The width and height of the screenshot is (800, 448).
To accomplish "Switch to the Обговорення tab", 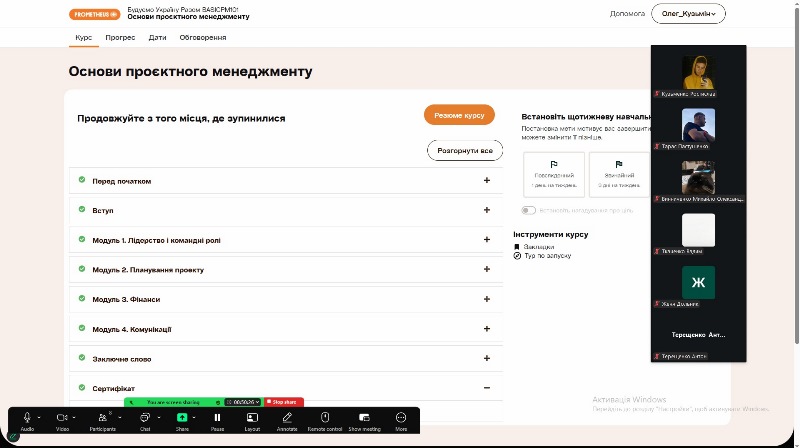I will click(203, 37).
